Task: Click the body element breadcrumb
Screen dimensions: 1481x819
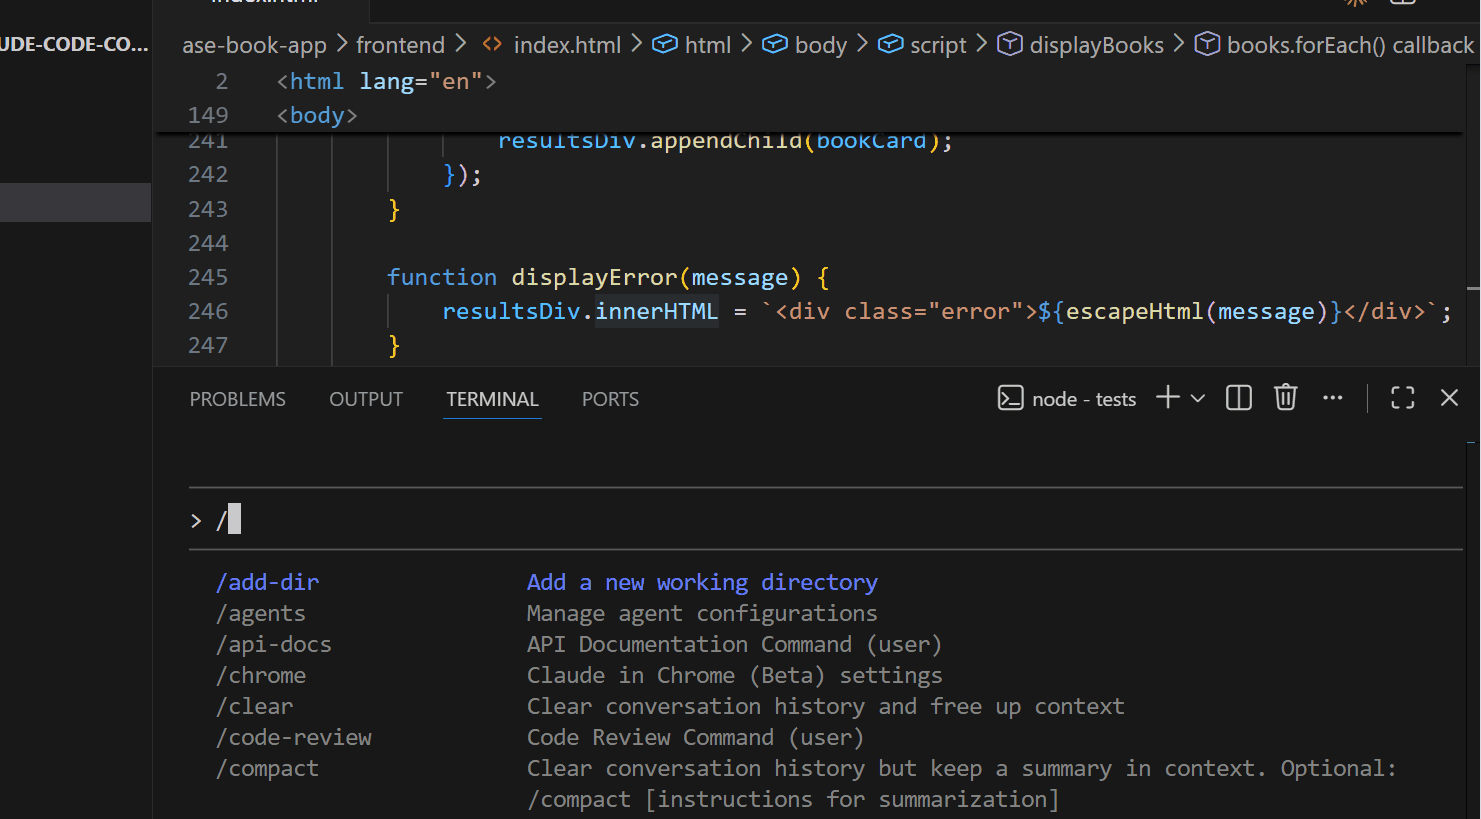Action: click(x=821, y=45)
